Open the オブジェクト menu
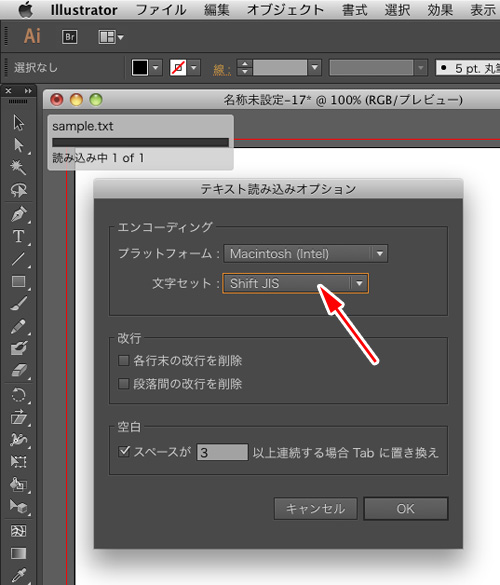Image resolution: width=500 pixels, height=585 pixels. (x=285, y=10)
